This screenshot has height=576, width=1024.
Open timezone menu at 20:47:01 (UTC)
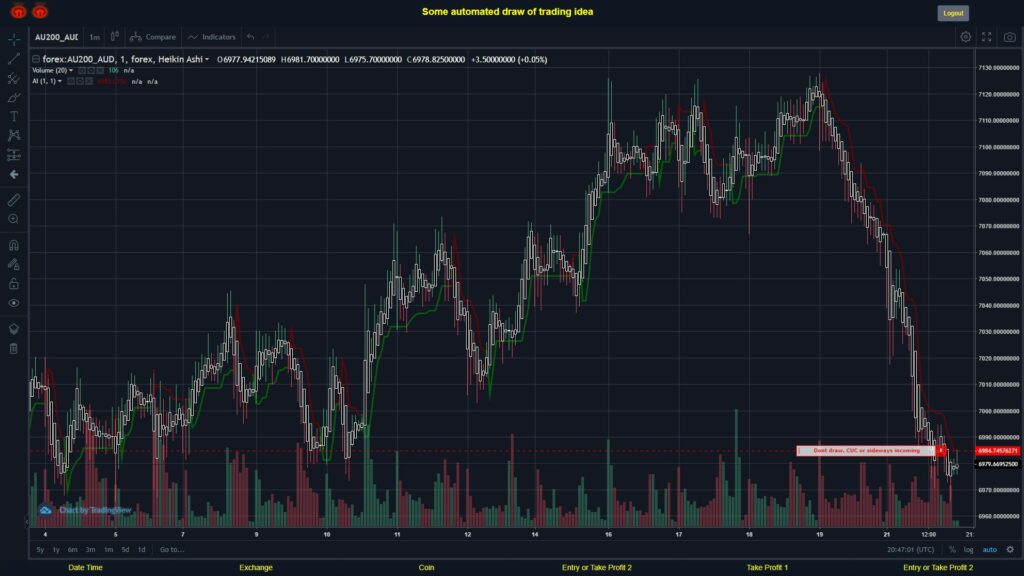pos(910,549)
